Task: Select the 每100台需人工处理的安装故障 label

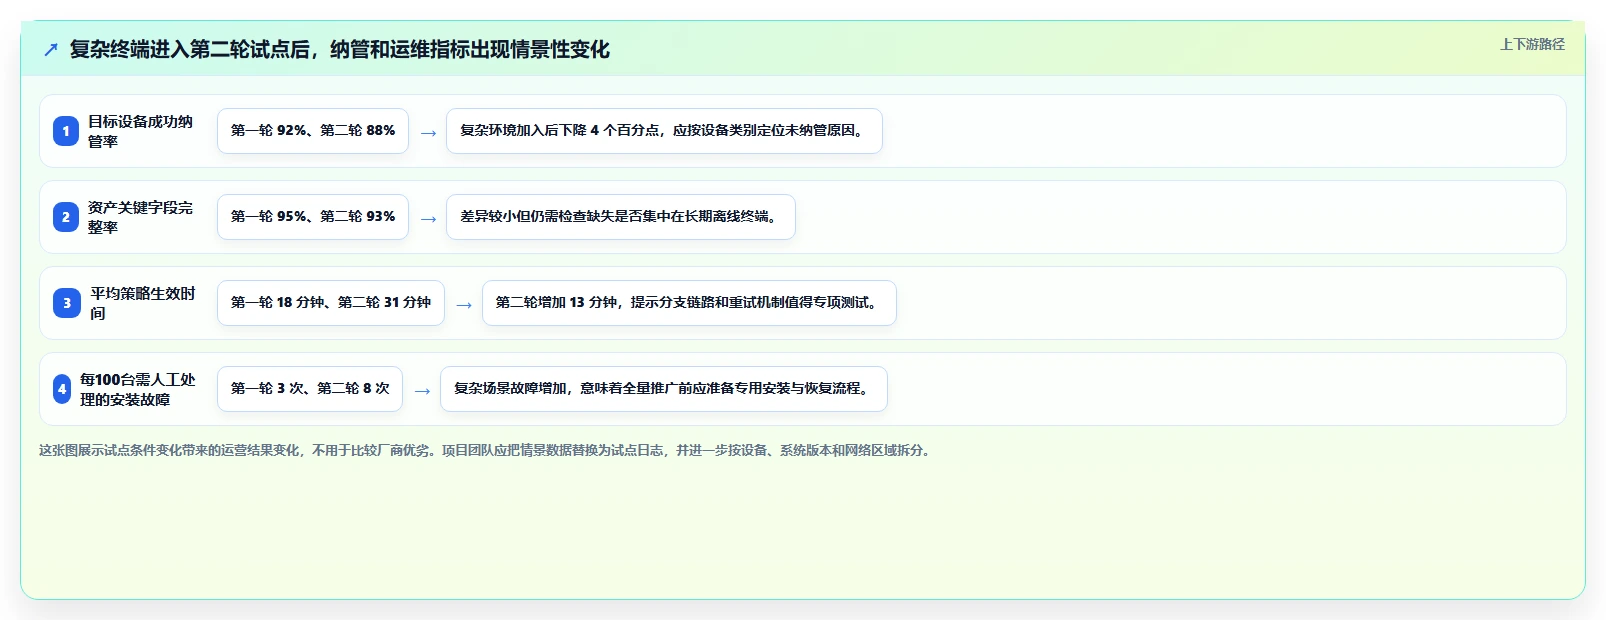Action: tap(138, 389)
